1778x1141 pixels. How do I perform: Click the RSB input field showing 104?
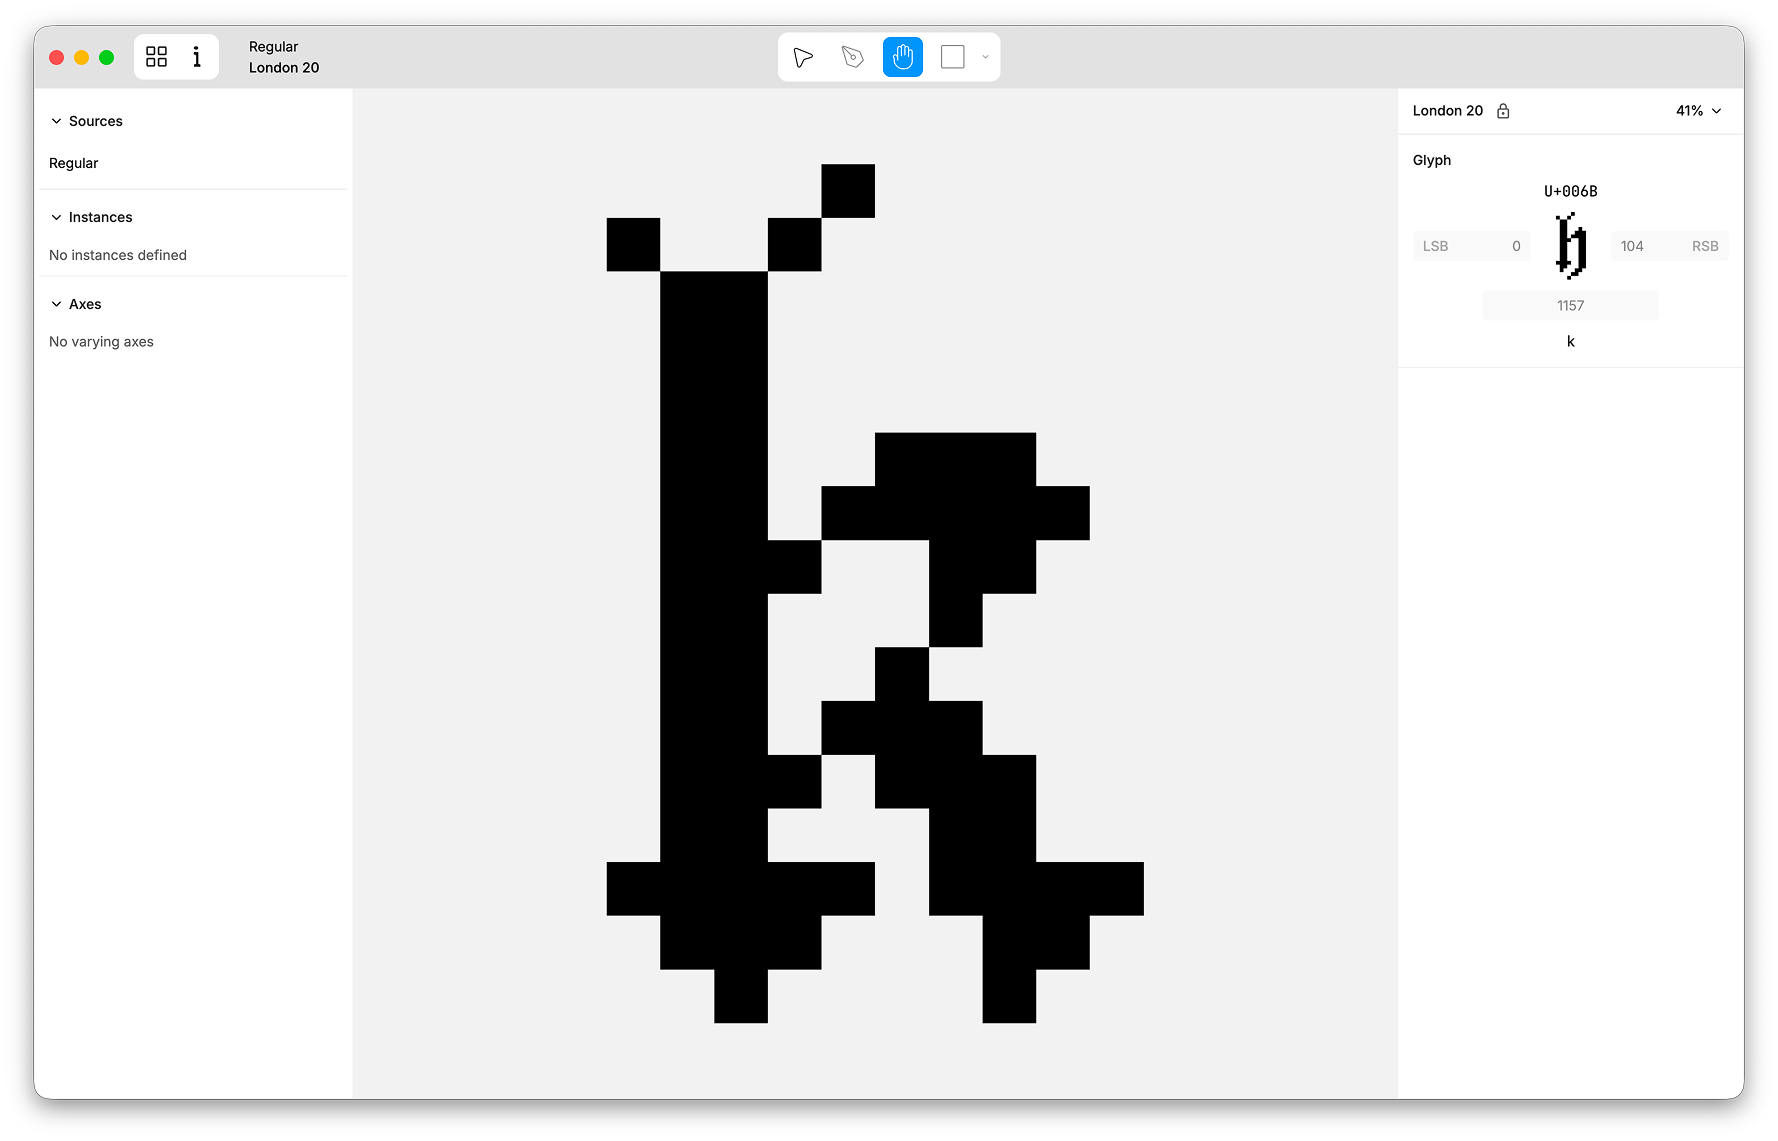click(1669, 246)
